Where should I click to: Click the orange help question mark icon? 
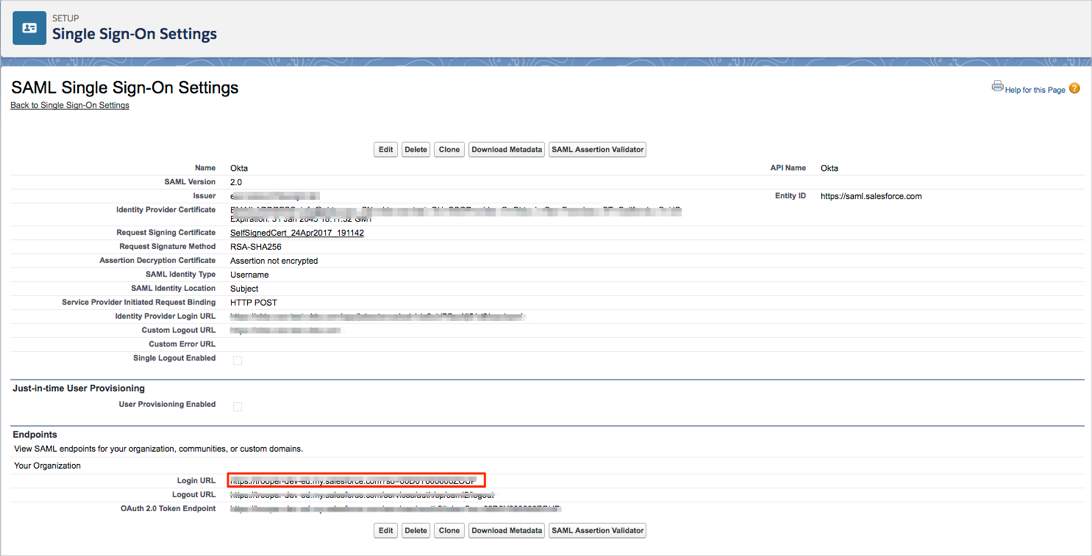pyautogui.click(x=1074, y=89)
